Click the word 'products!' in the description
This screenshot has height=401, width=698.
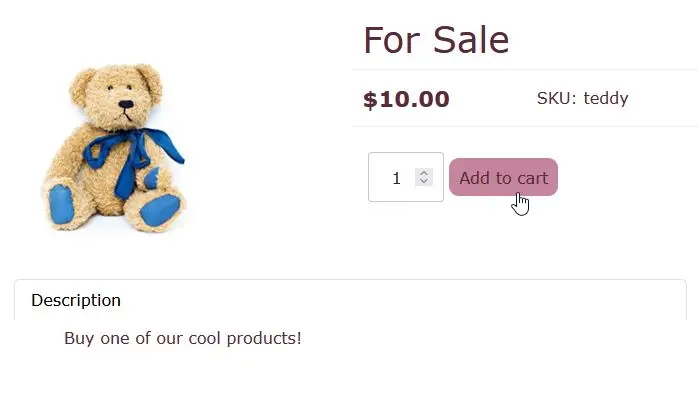[264, 339]
